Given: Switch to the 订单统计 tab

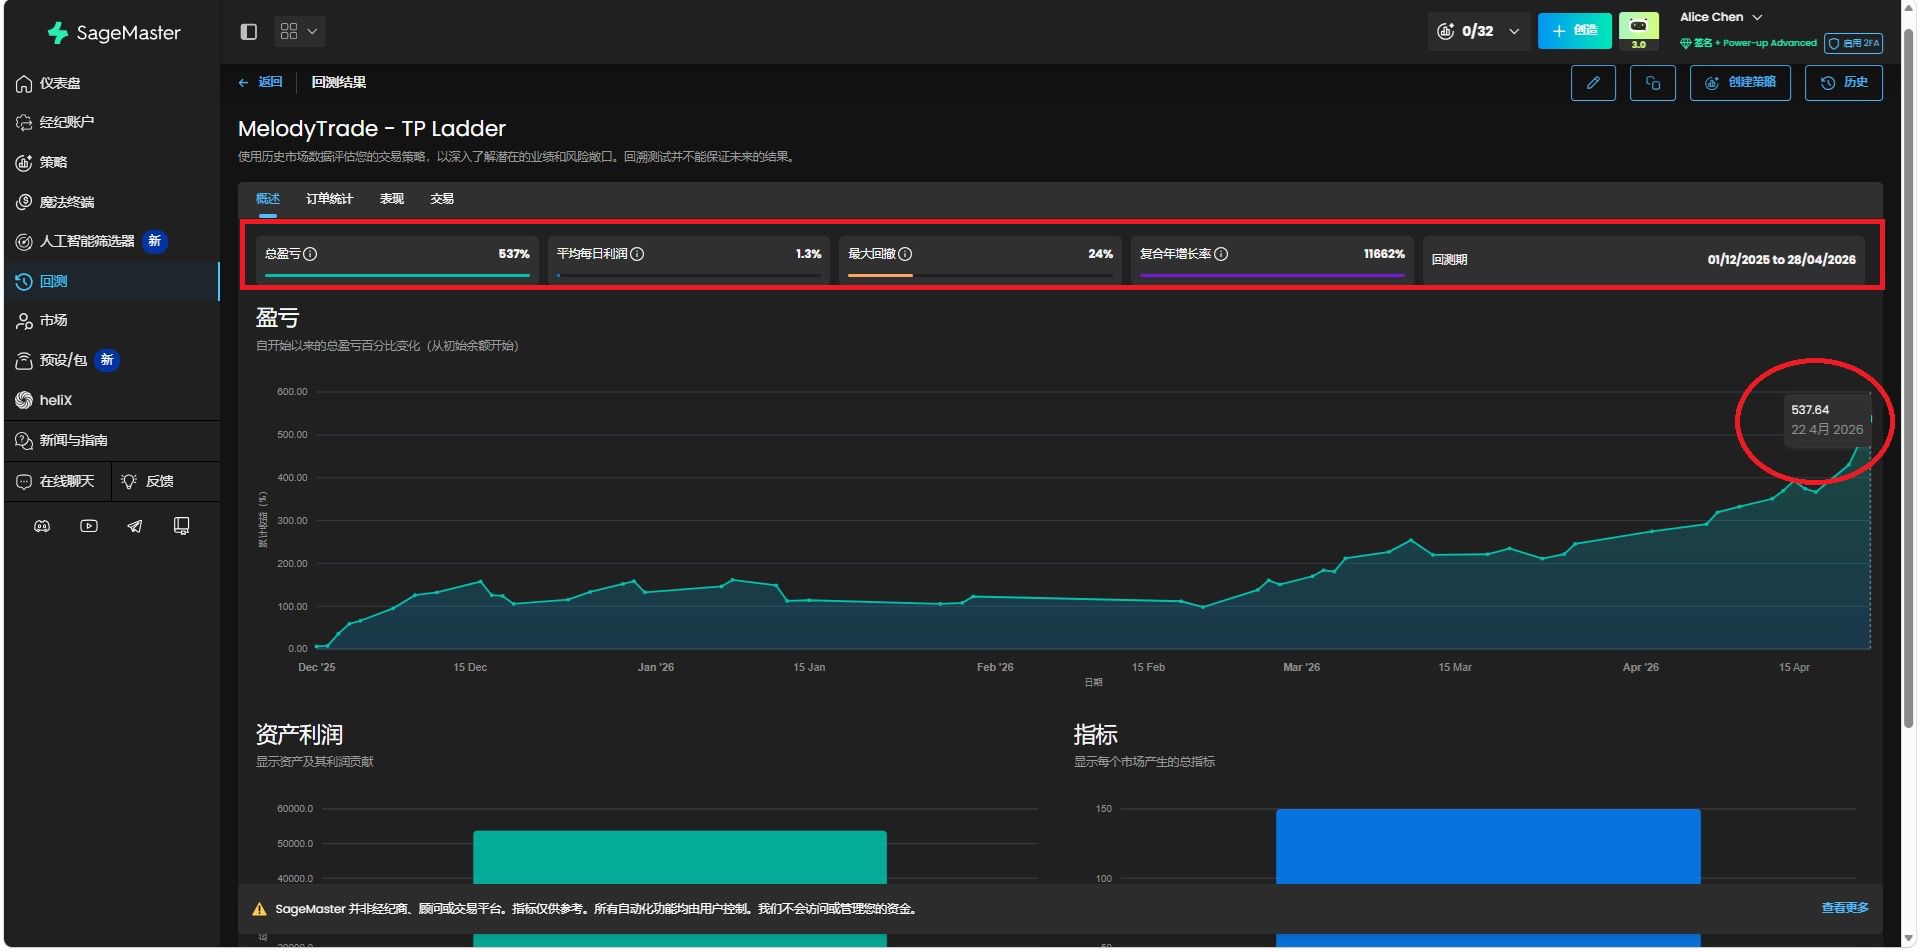Looking at the screenshot, I should [329, 199].
